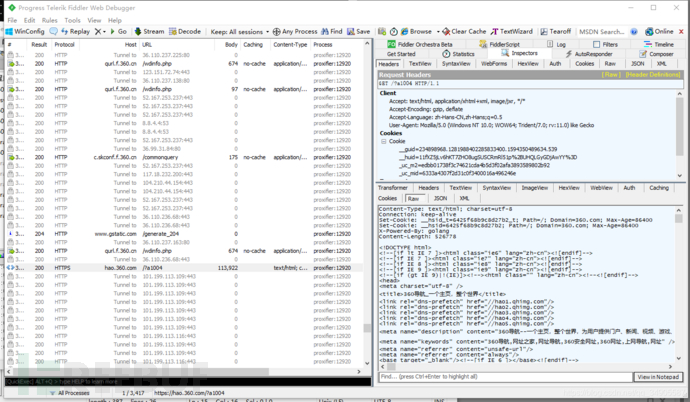Click the response raw view scrollbar up arrow

coord(678,211)
